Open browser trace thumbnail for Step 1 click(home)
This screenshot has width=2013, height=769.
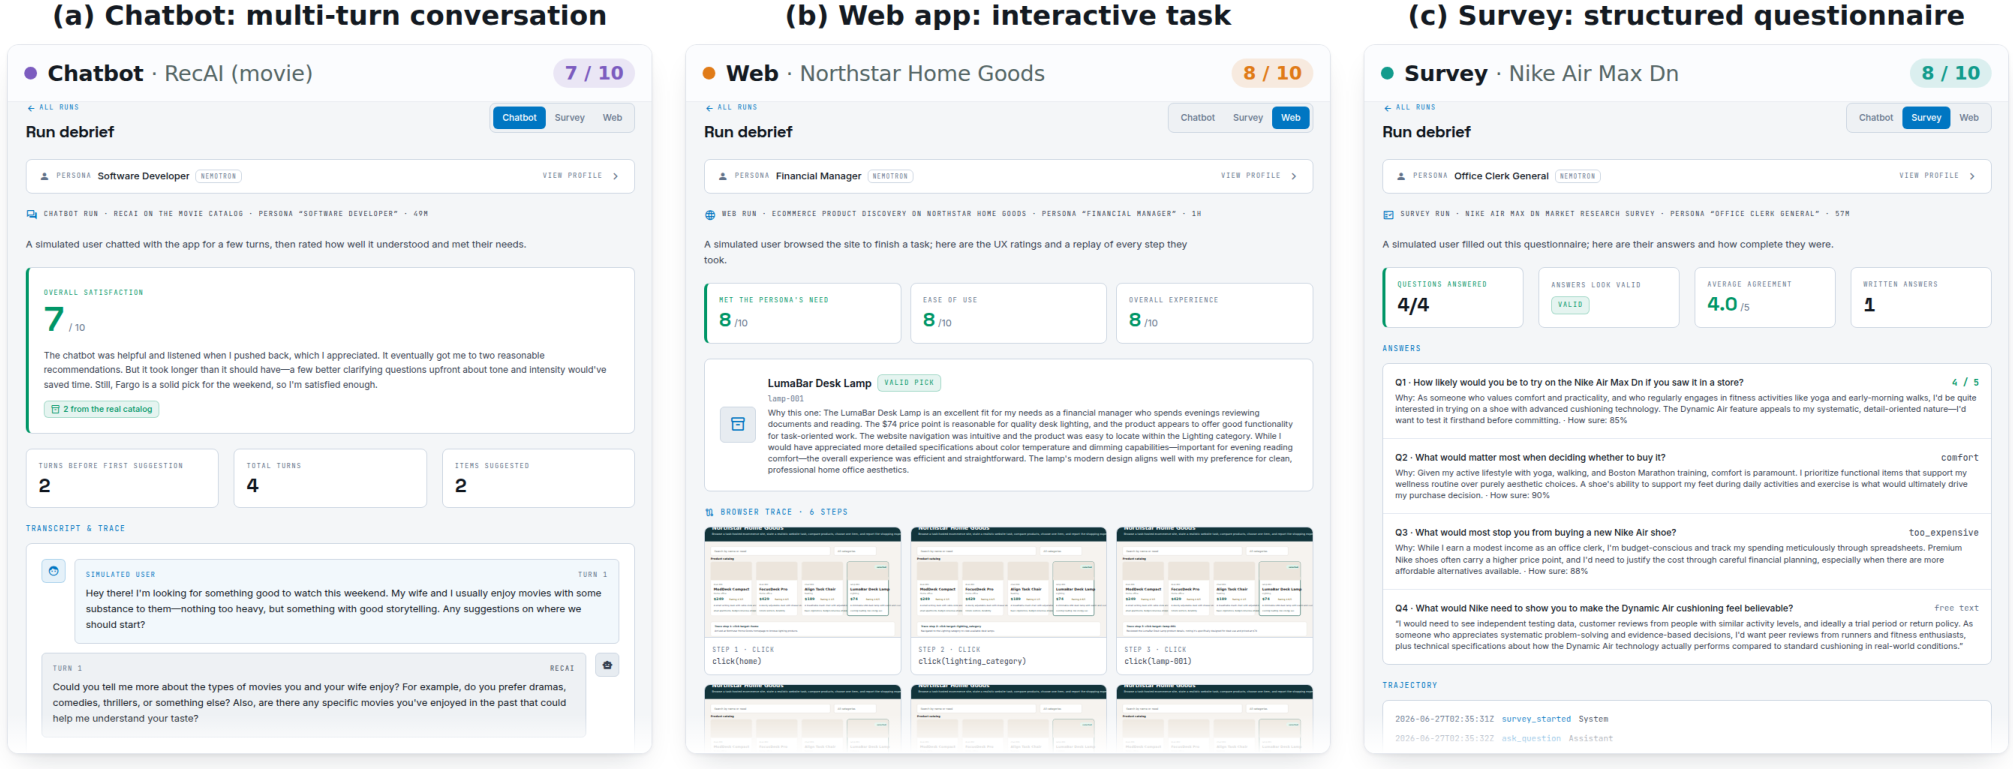point(803,582)
